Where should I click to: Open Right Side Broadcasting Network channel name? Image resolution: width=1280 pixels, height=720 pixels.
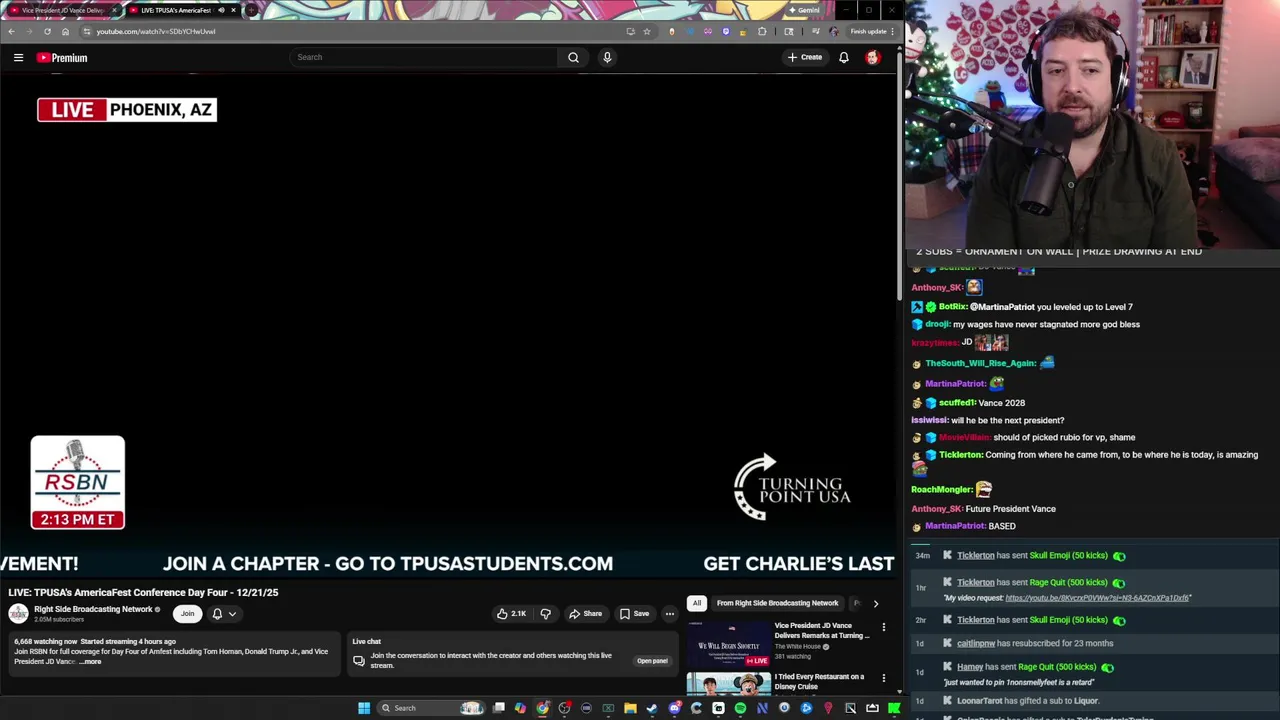93,609
